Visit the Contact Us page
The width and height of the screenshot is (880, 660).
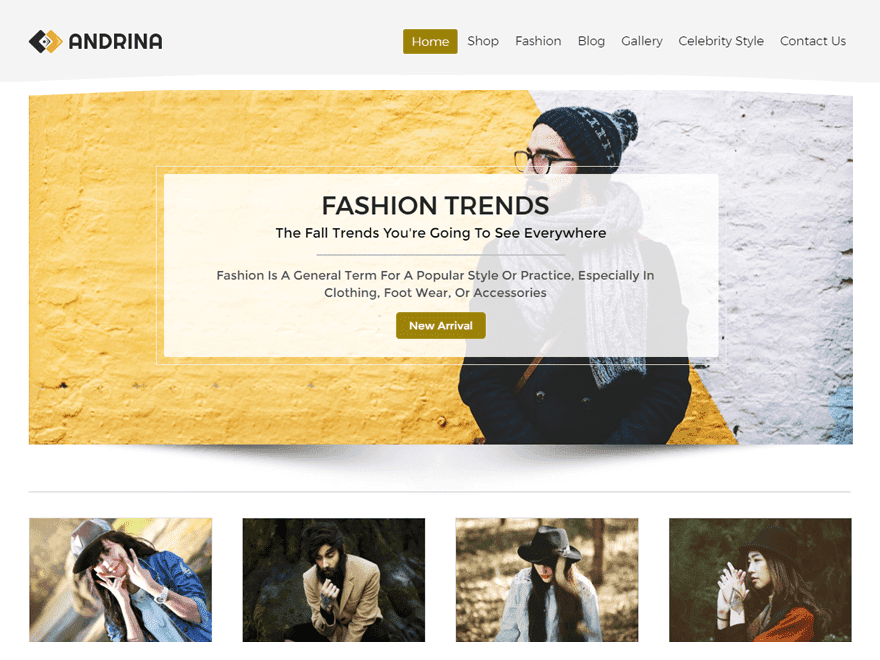pyautogui.click(x=813, y=41)
